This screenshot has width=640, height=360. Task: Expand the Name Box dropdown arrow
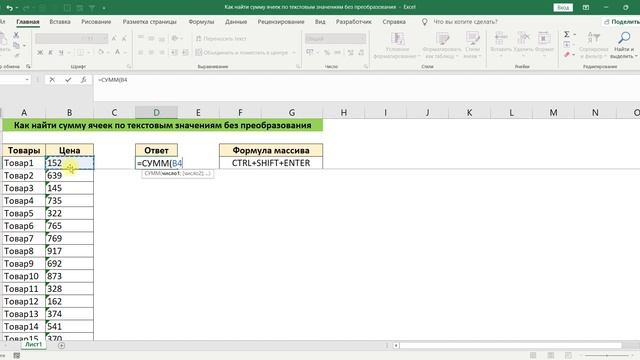pos(27,80)
